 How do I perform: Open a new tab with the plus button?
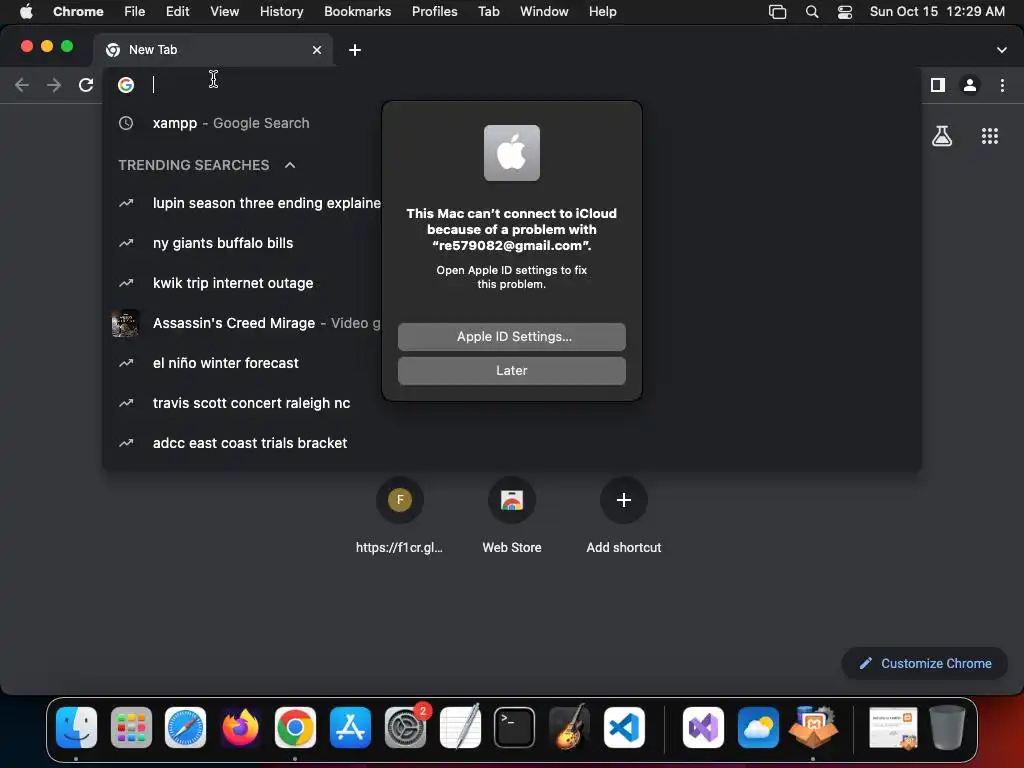[x=355, y=50]
